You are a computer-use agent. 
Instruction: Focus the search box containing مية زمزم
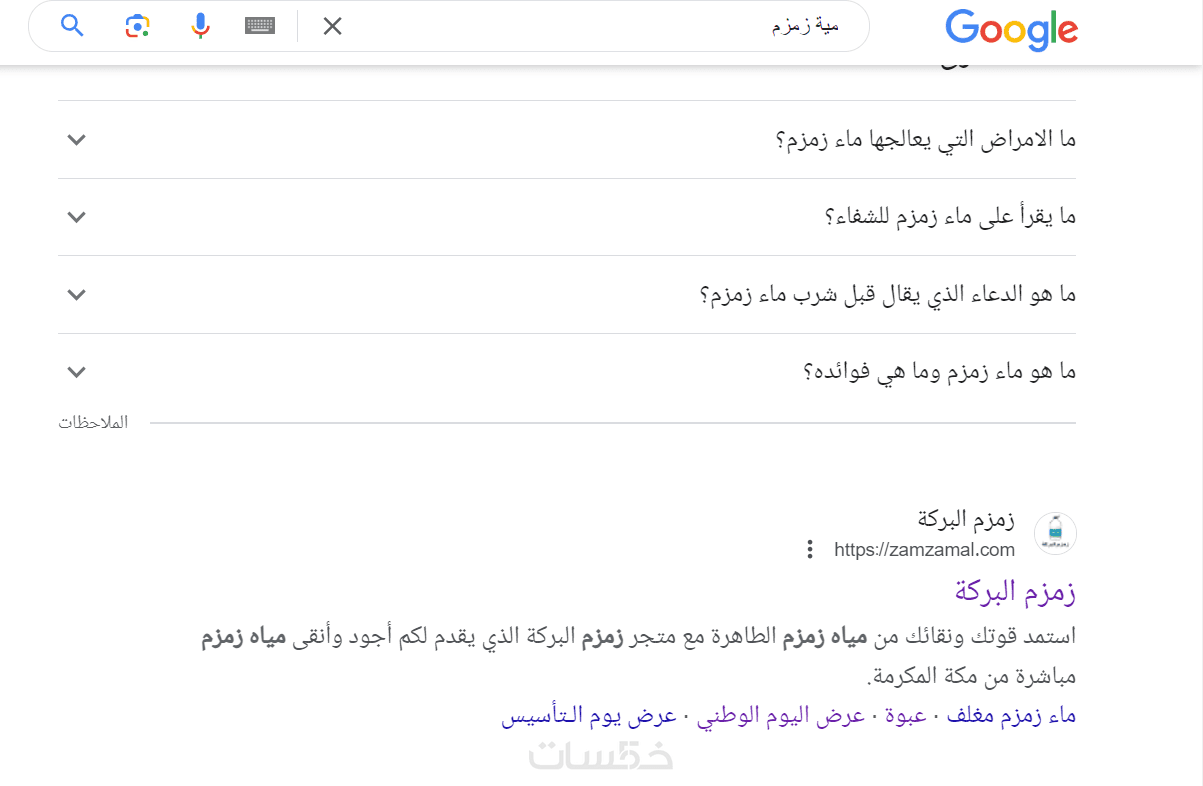(600, 26)
